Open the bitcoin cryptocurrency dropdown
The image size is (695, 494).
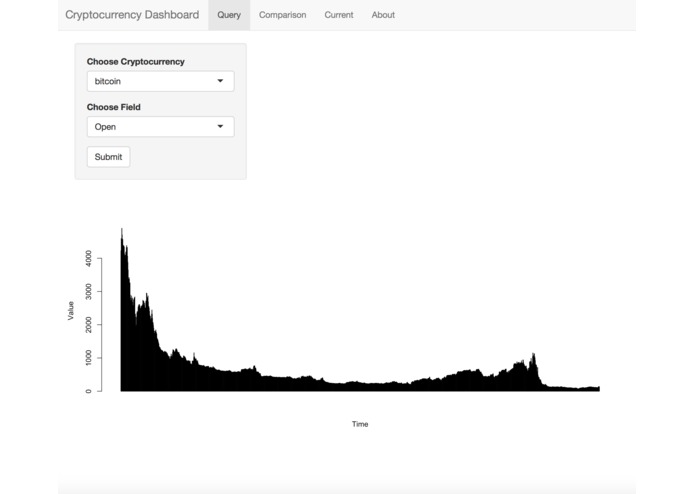(x=160, y=81)
